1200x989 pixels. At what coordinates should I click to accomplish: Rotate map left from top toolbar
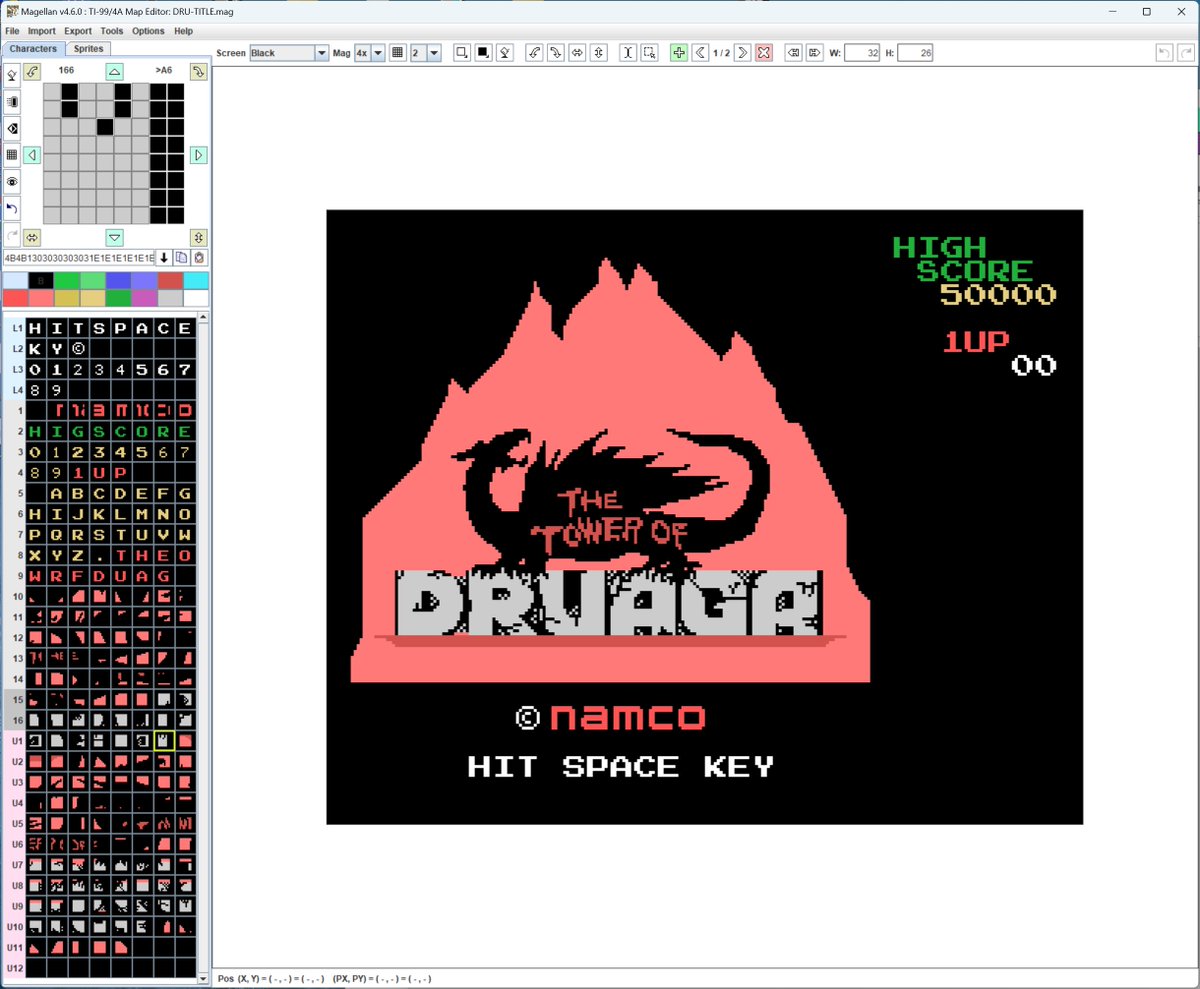pos(535,53)
